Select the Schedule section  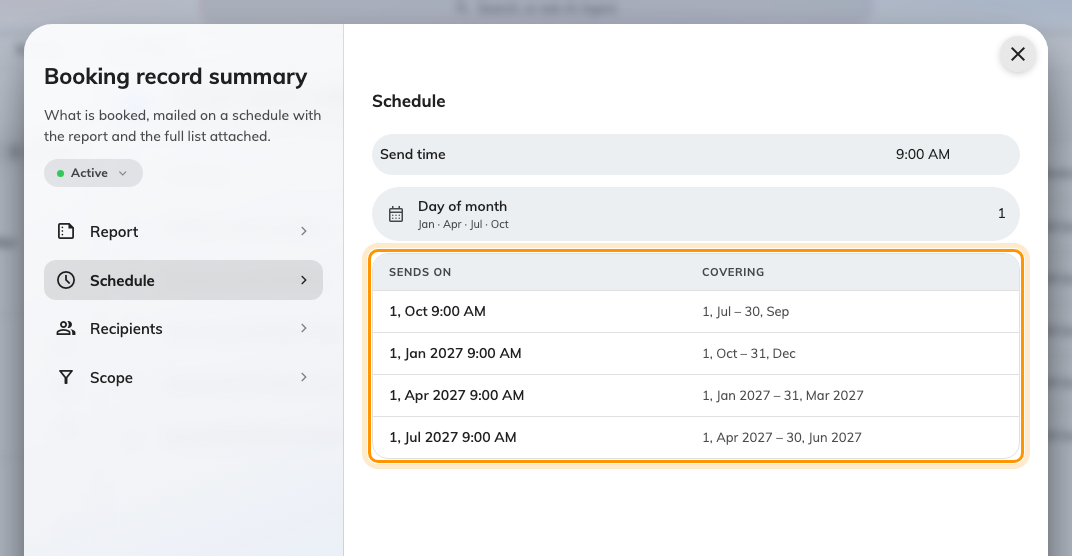183,280
